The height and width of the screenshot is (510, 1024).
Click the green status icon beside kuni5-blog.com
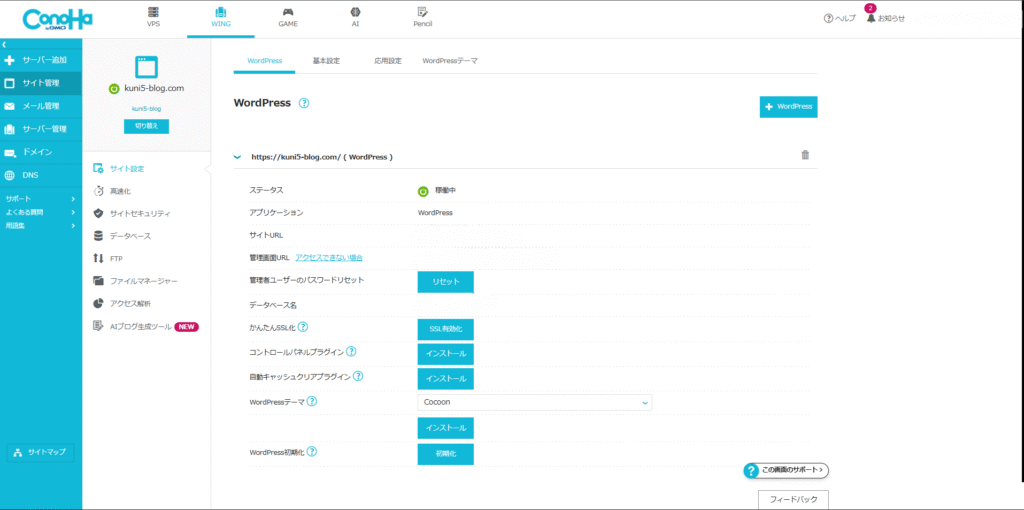click(114, 89)
